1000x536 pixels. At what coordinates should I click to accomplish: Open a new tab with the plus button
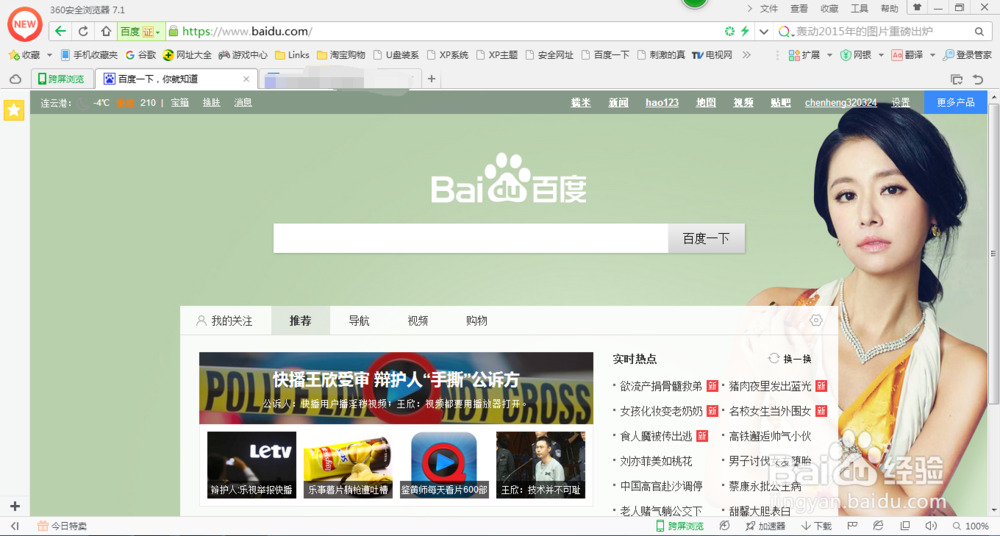(432, 79)
